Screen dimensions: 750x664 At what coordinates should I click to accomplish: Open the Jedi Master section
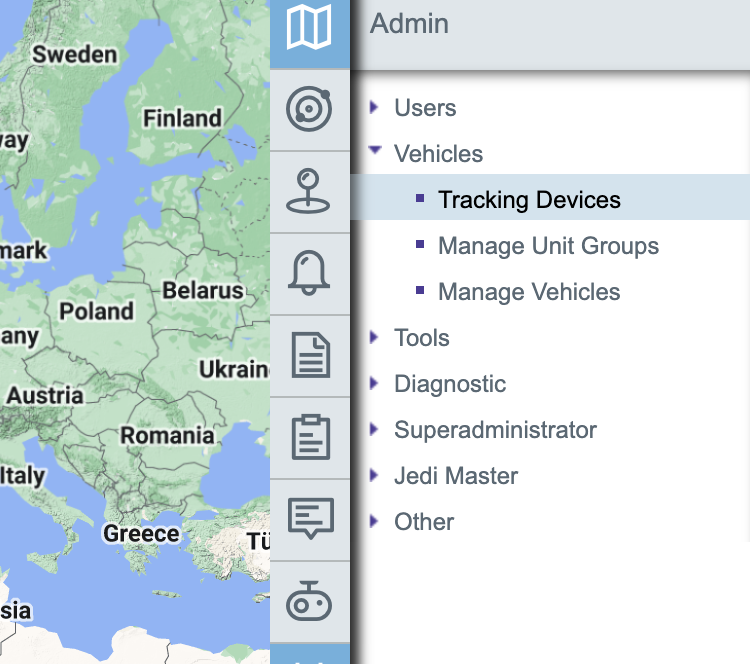(456, 476)
